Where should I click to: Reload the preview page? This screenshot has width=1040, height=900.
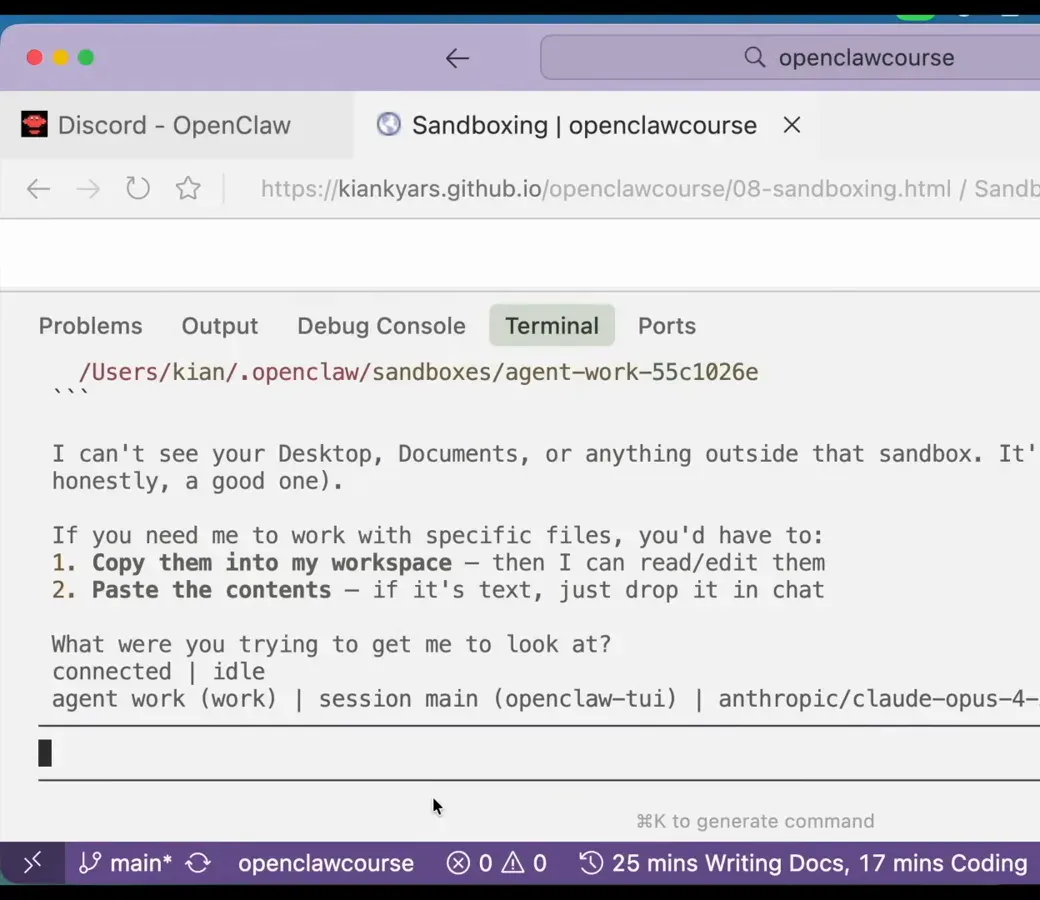click(138, 188)
